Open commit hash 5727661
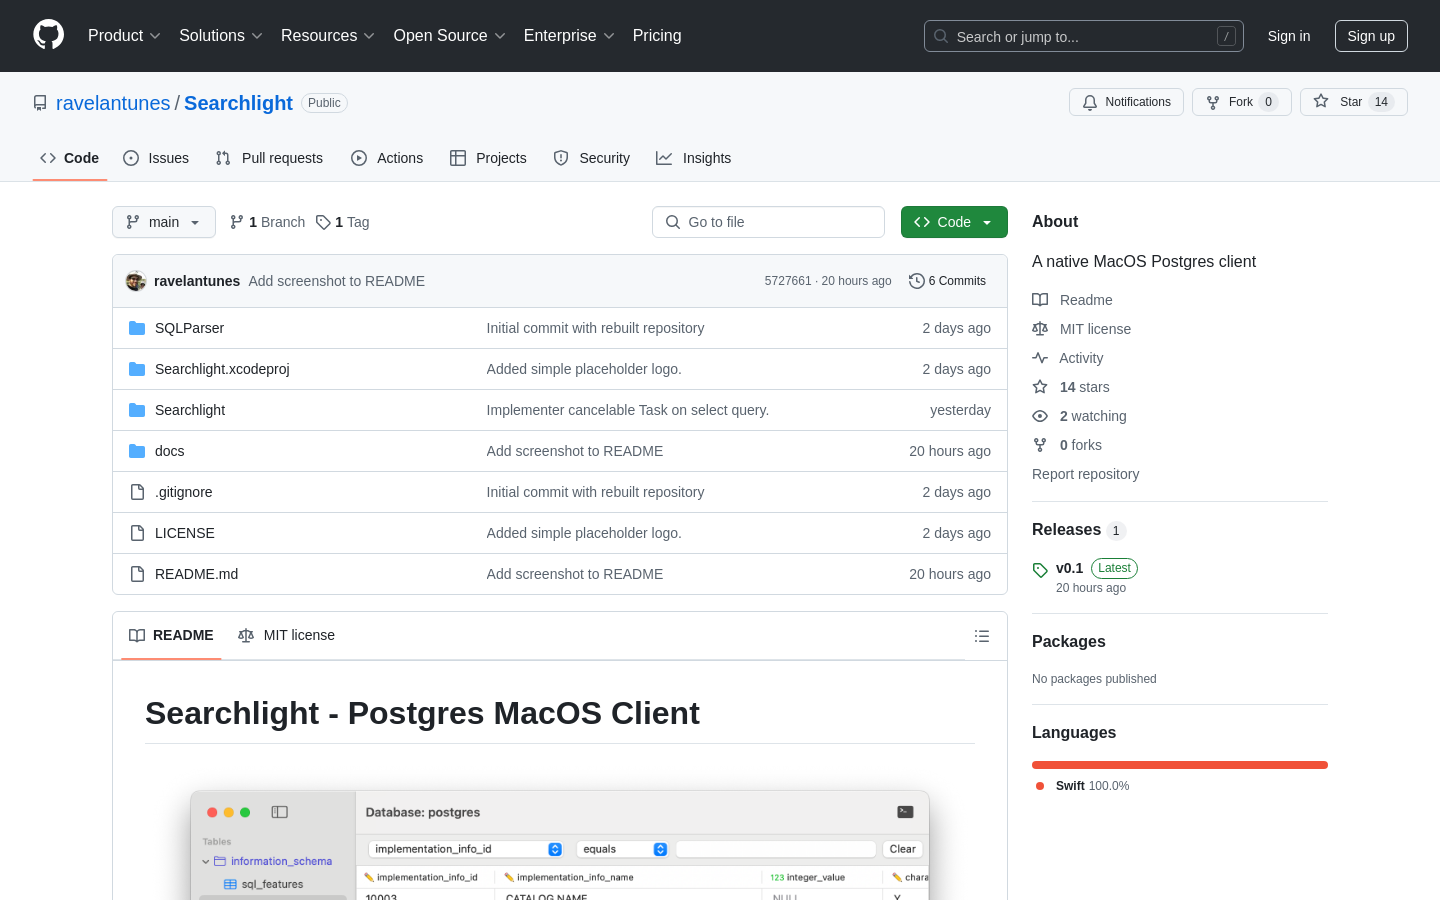 click(788, 281)
